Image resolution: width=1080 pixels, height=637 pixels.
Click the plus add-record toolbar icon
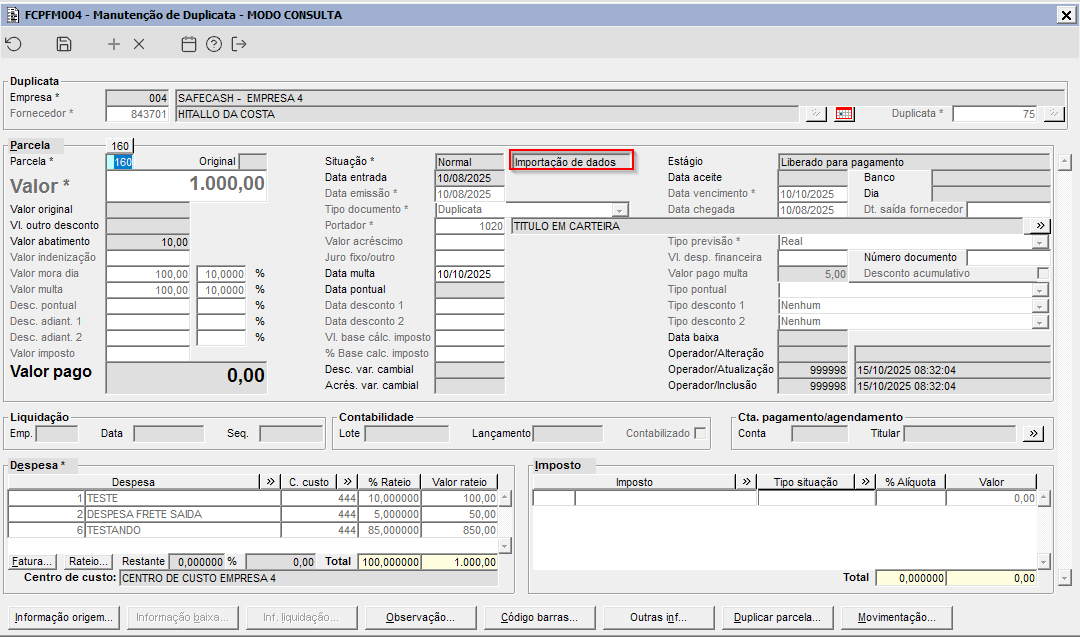pos(114,44)
